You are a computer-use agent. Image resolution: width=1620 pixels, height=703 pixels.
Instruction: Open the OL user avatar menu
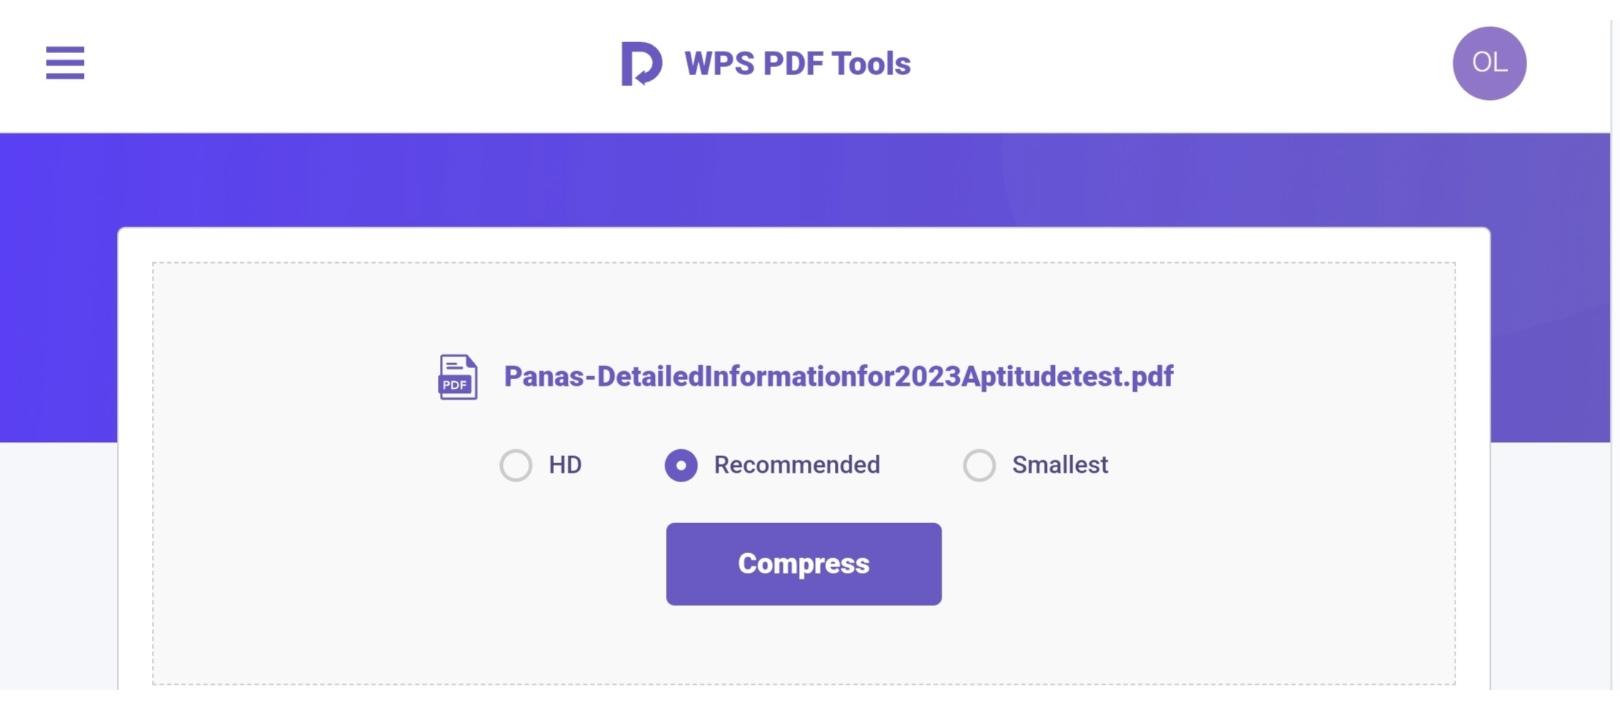1489,63
